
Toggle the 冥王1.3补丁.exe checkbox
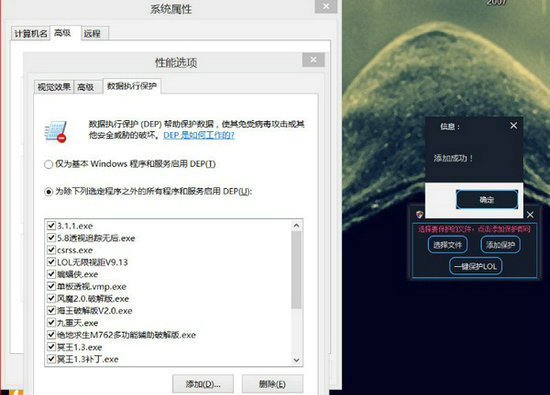[51, 359]
